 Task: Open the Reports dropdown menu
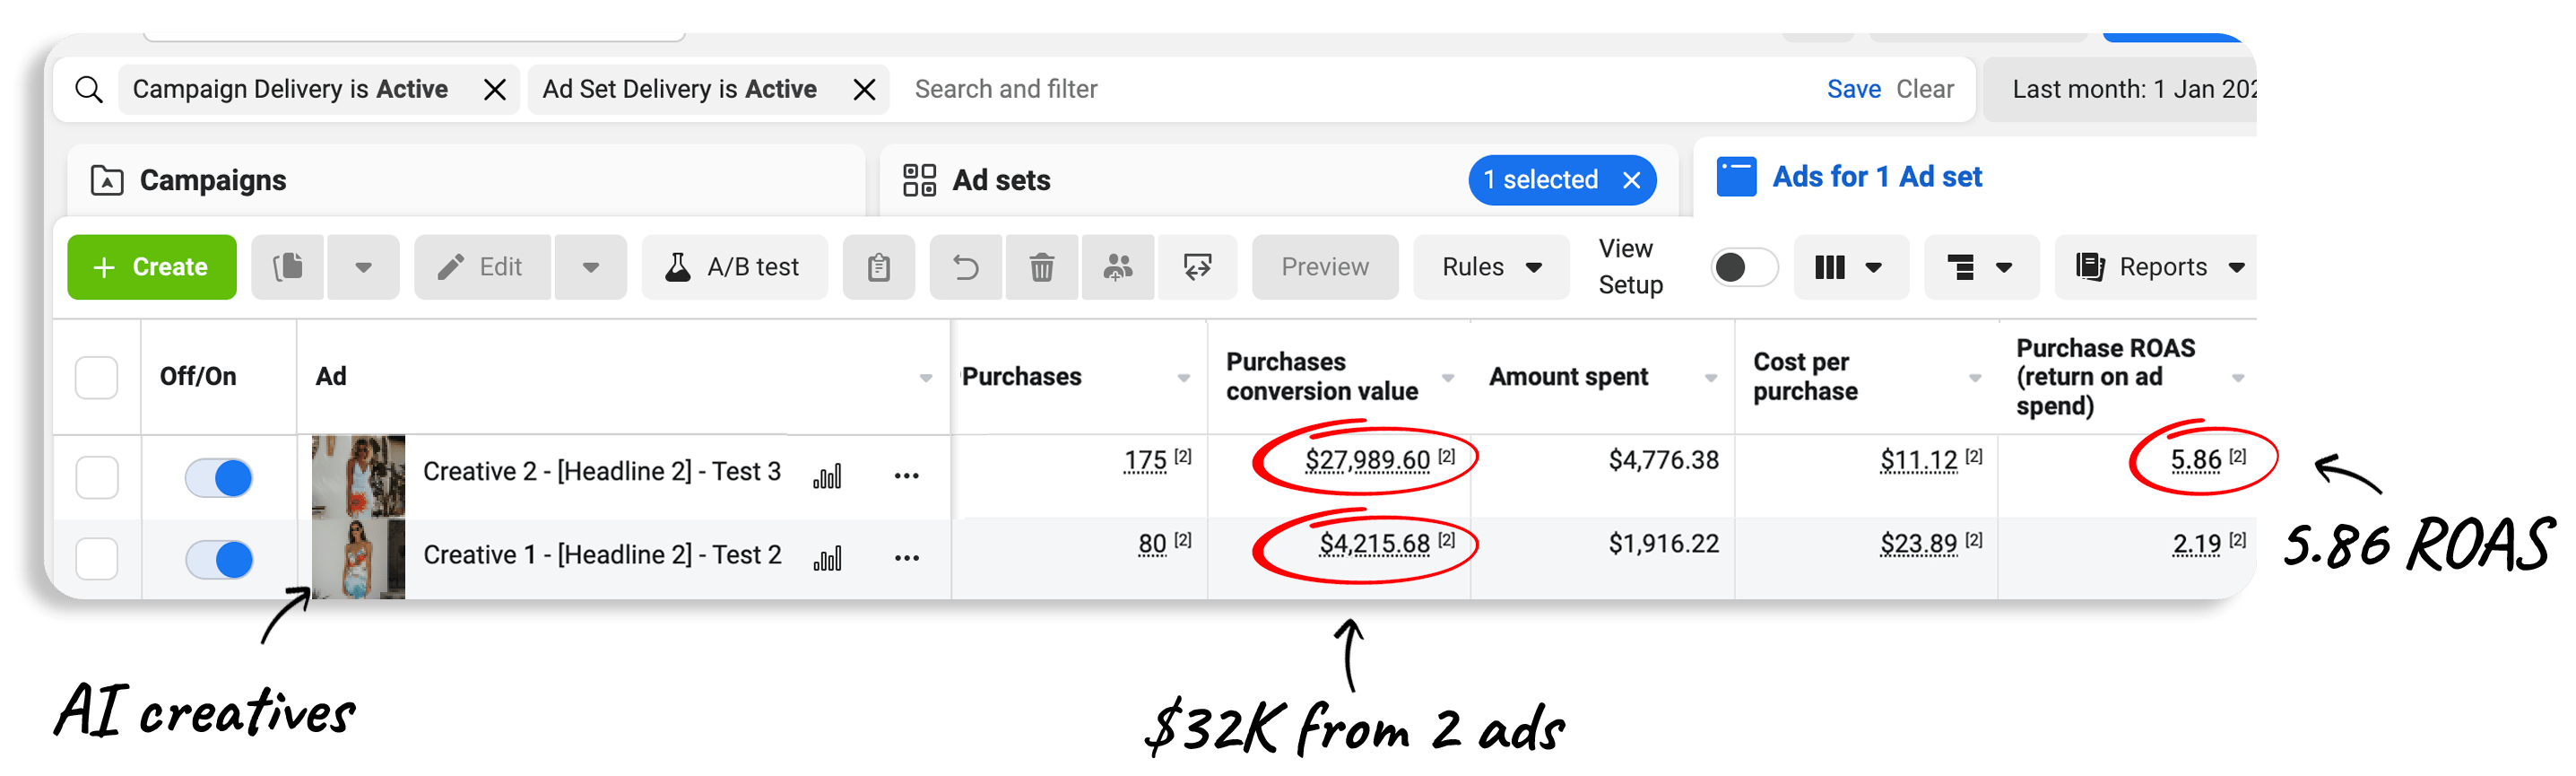(x=2160, y=267)
